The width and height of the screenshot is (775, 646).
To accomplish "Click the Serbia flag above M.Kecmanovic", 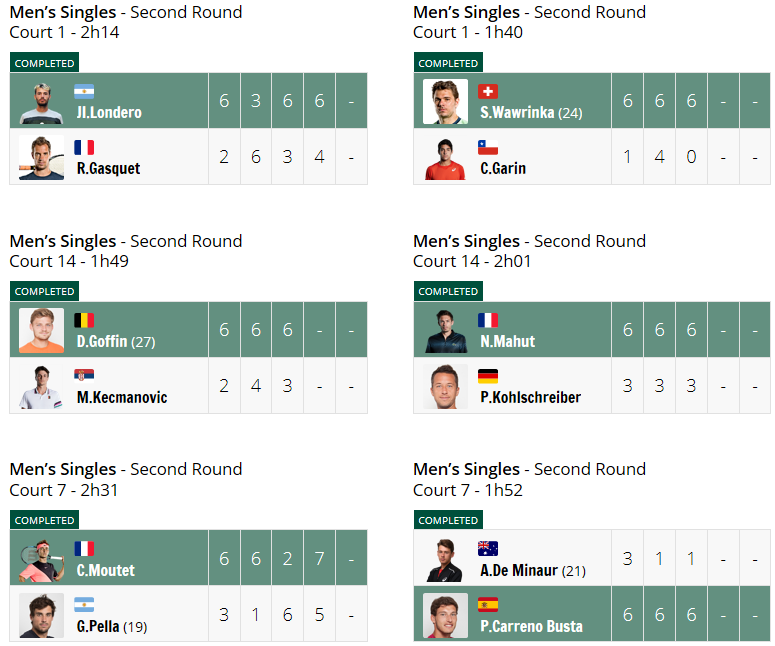I will (x=84, y=376).
